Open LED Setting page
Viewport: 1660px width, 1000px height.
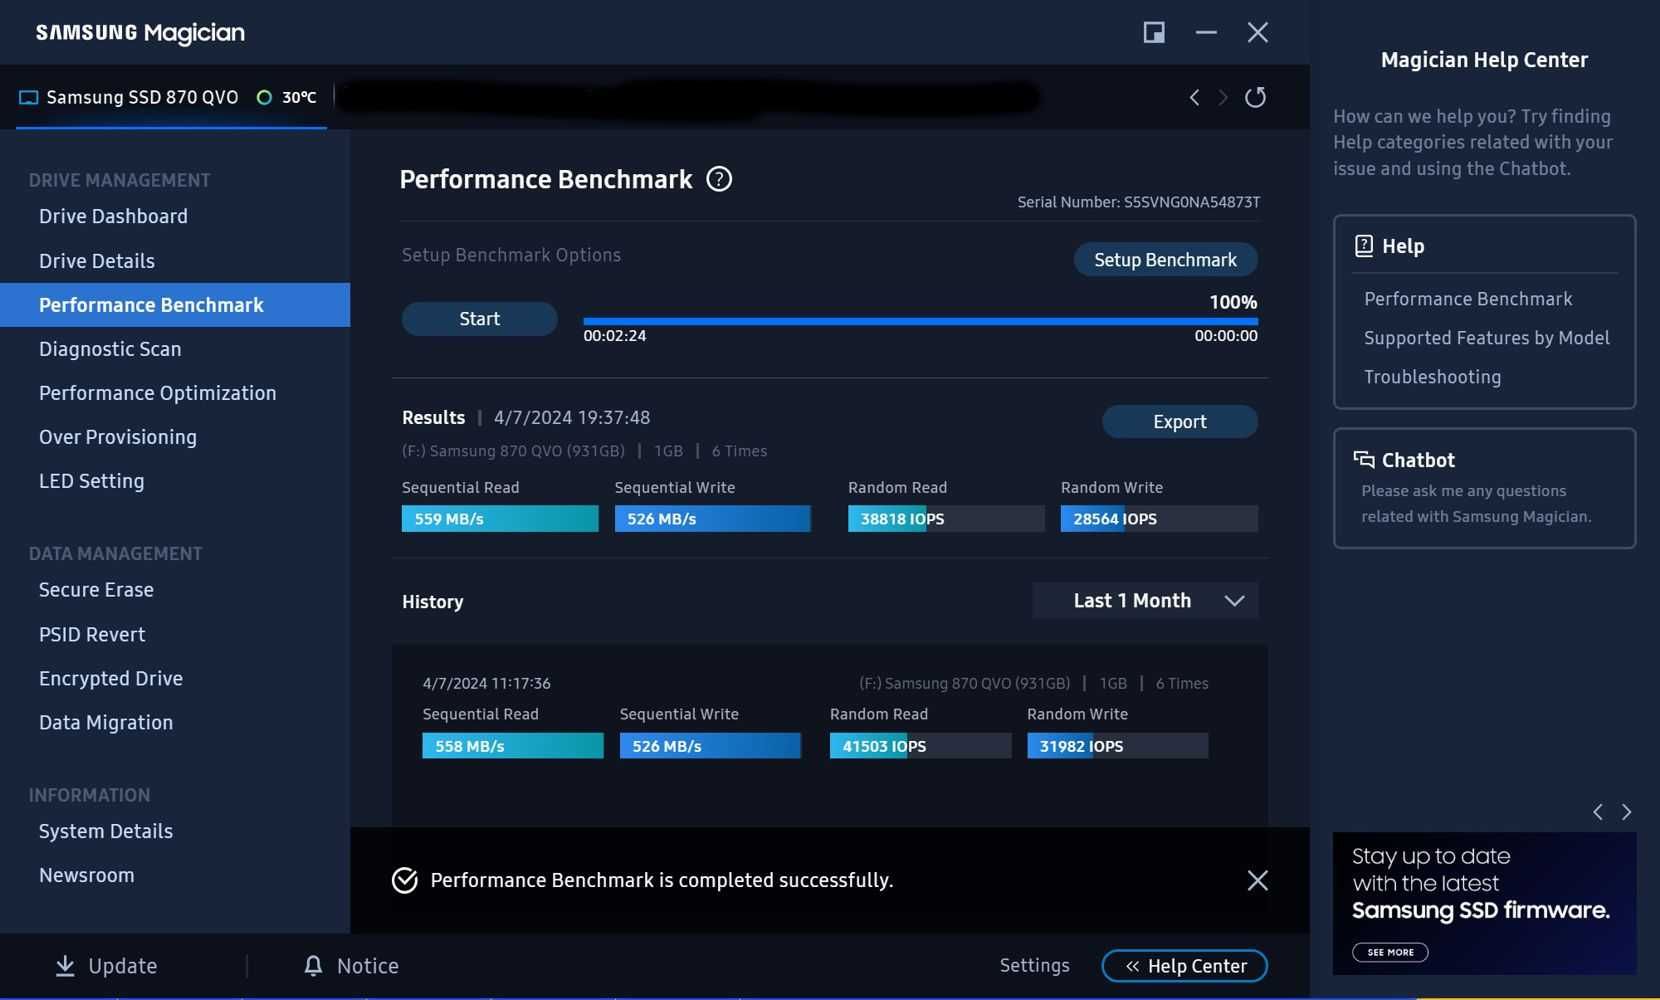point(91,481)
